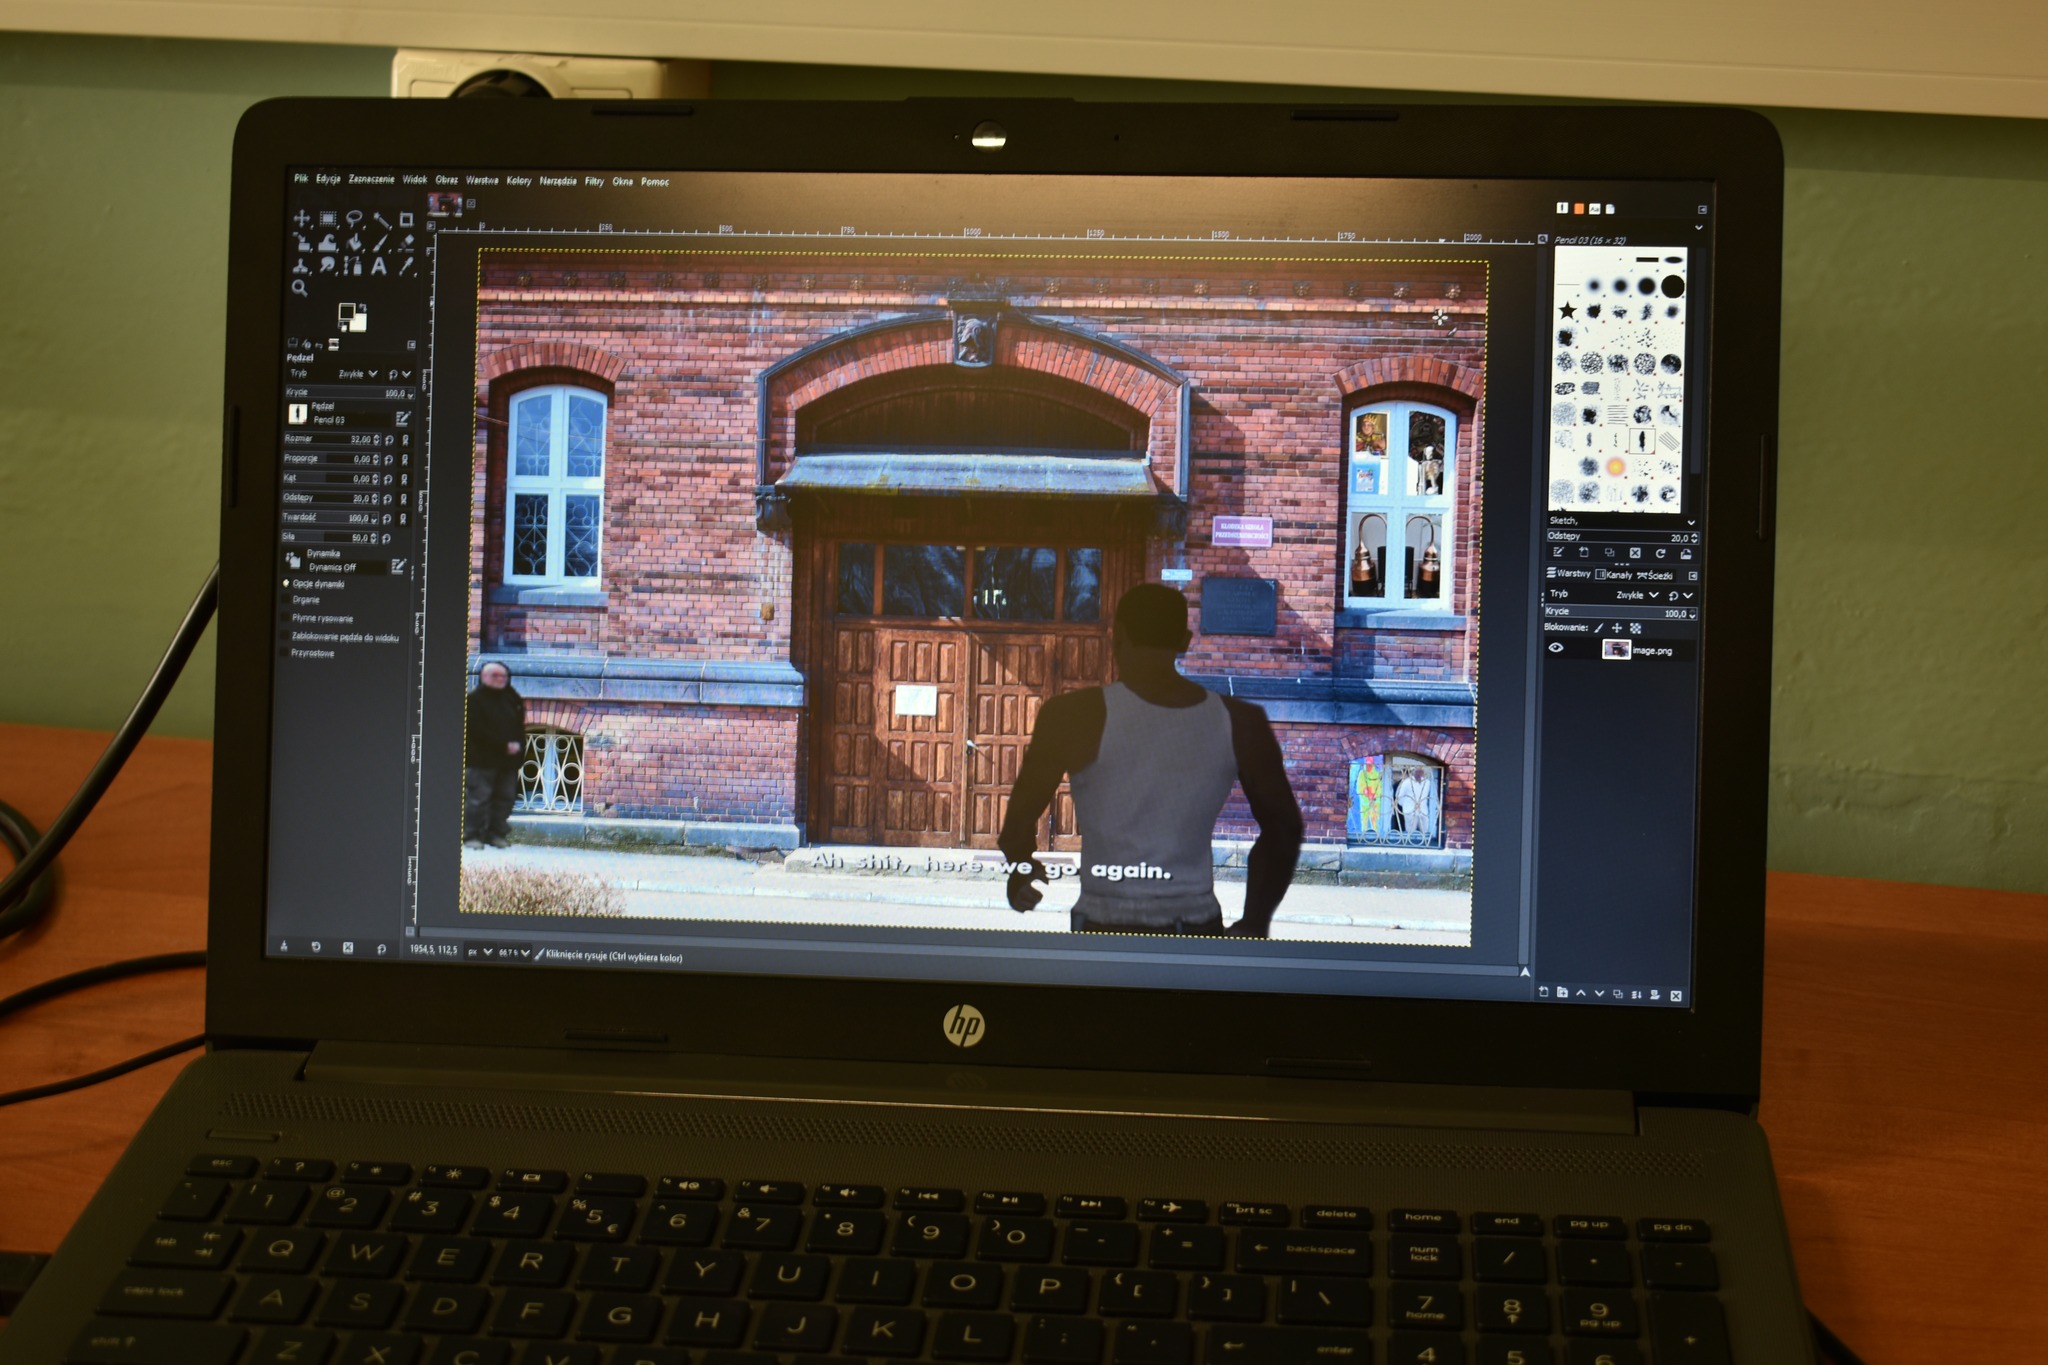This screenshot has height=1365, width=2048.
Task: Create new layer at layers panel bottom
Action: pyautogui.click(x=1543, y=992)
